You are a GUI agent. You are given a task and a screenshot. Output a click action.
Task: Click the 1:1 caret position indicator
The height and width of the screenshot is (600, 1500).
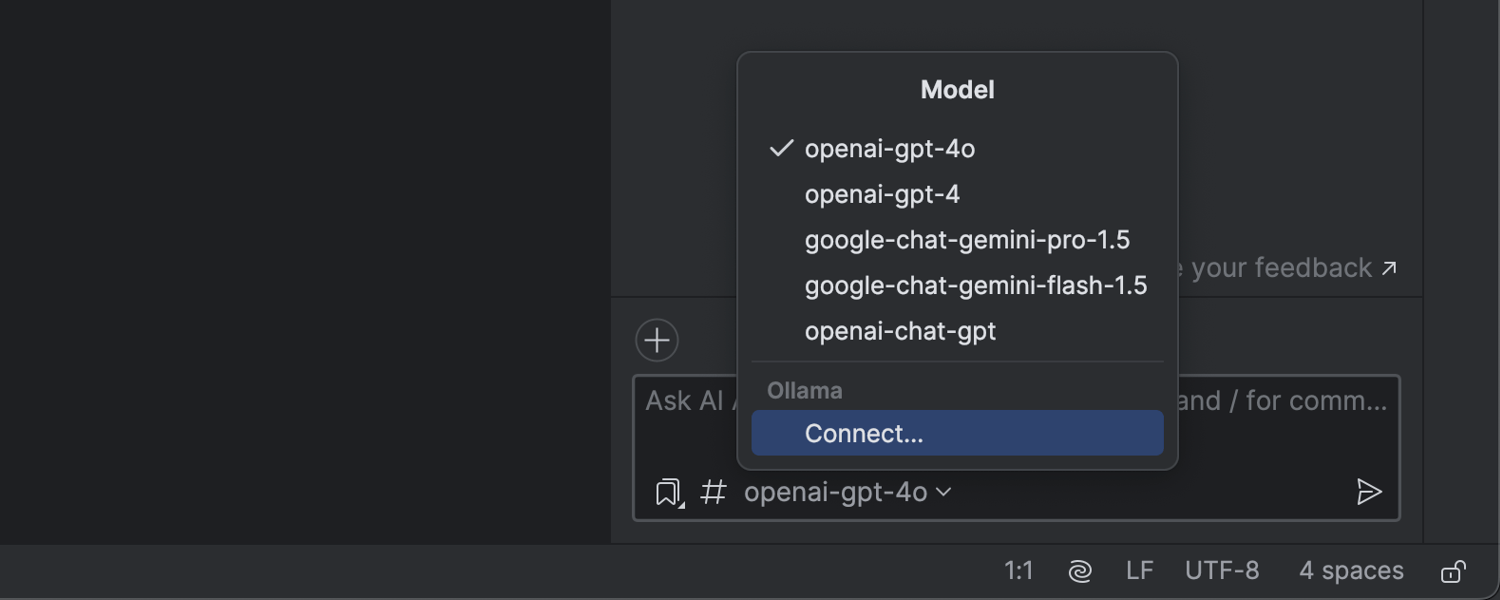tap(1018, 571)
